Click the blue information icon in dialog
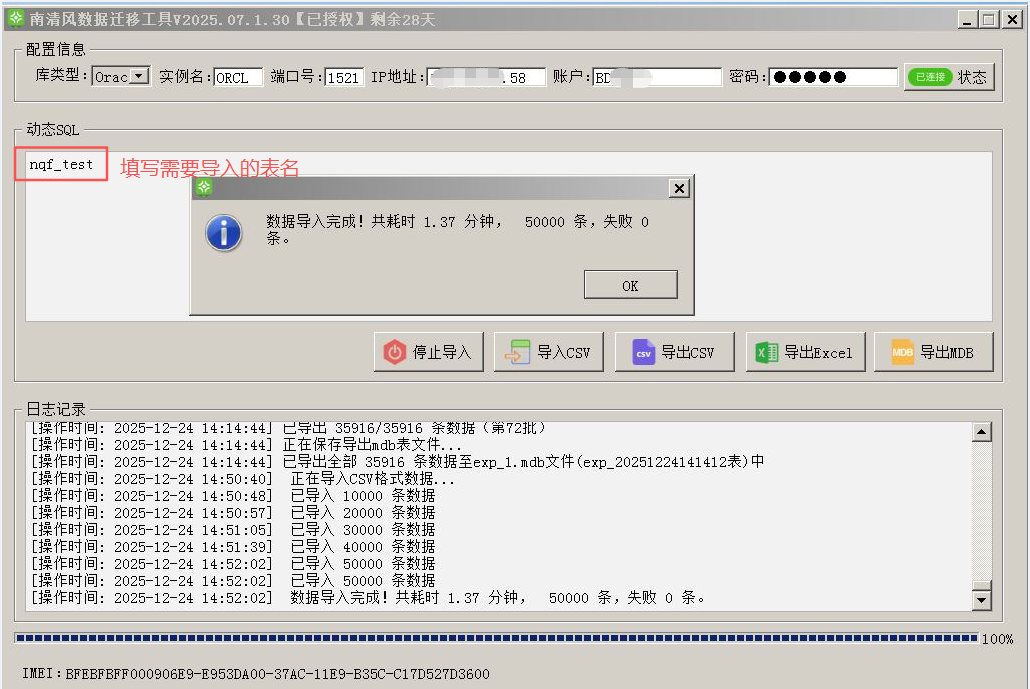Screen dimensions: 1030x689 (x=224, y=233)
